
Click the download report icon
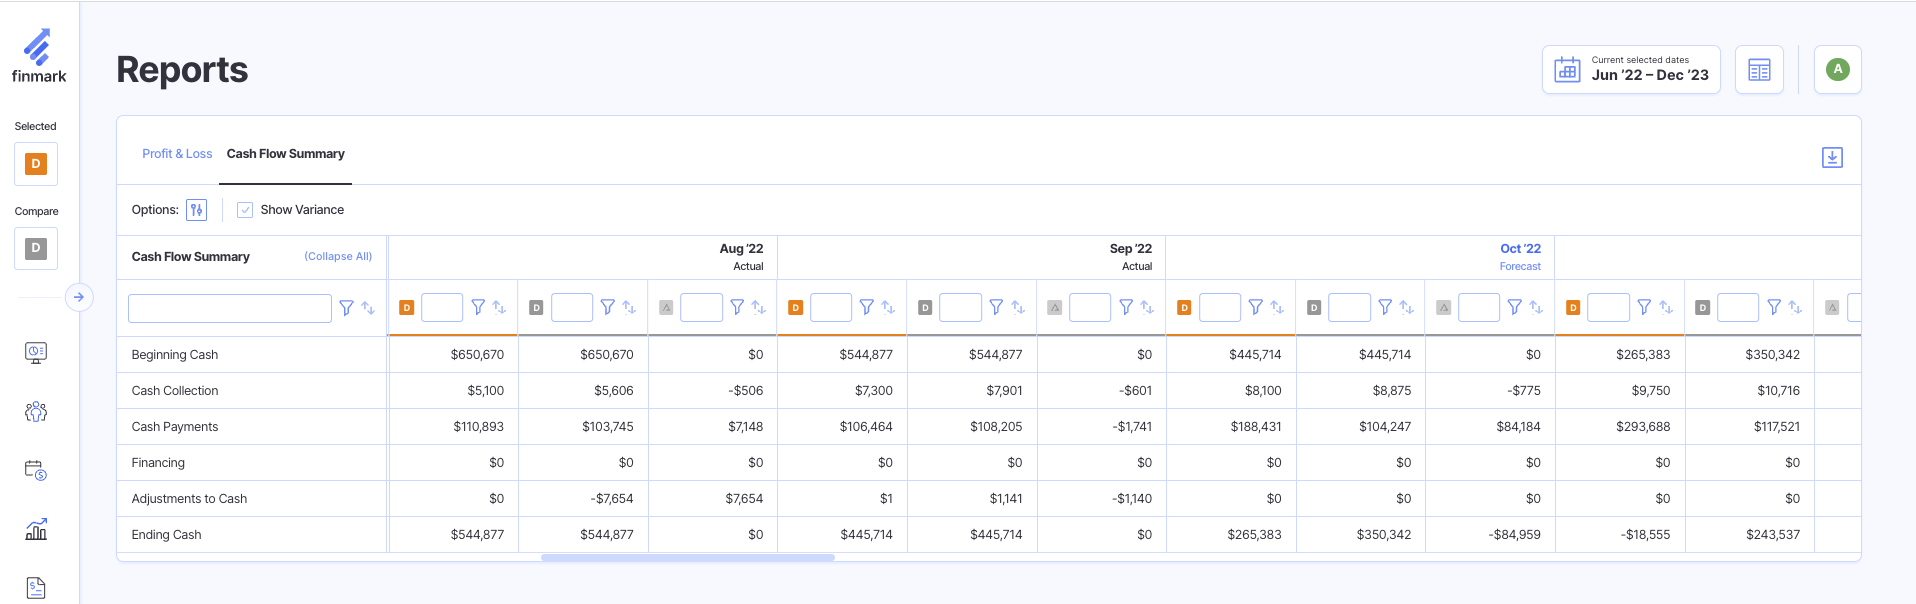coord(1832,158)
